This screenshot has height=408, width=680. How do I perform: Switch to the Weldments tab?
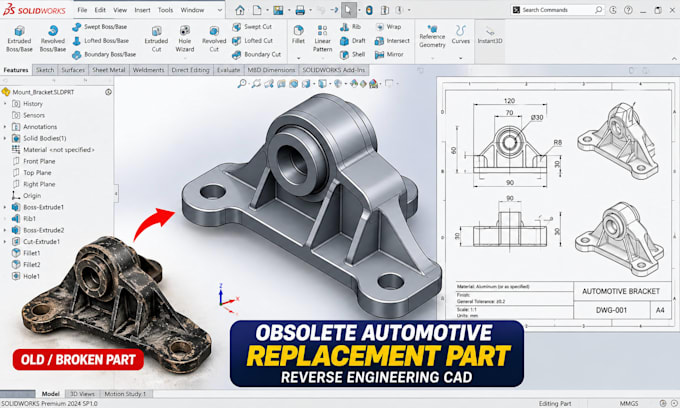coord(148,70)
